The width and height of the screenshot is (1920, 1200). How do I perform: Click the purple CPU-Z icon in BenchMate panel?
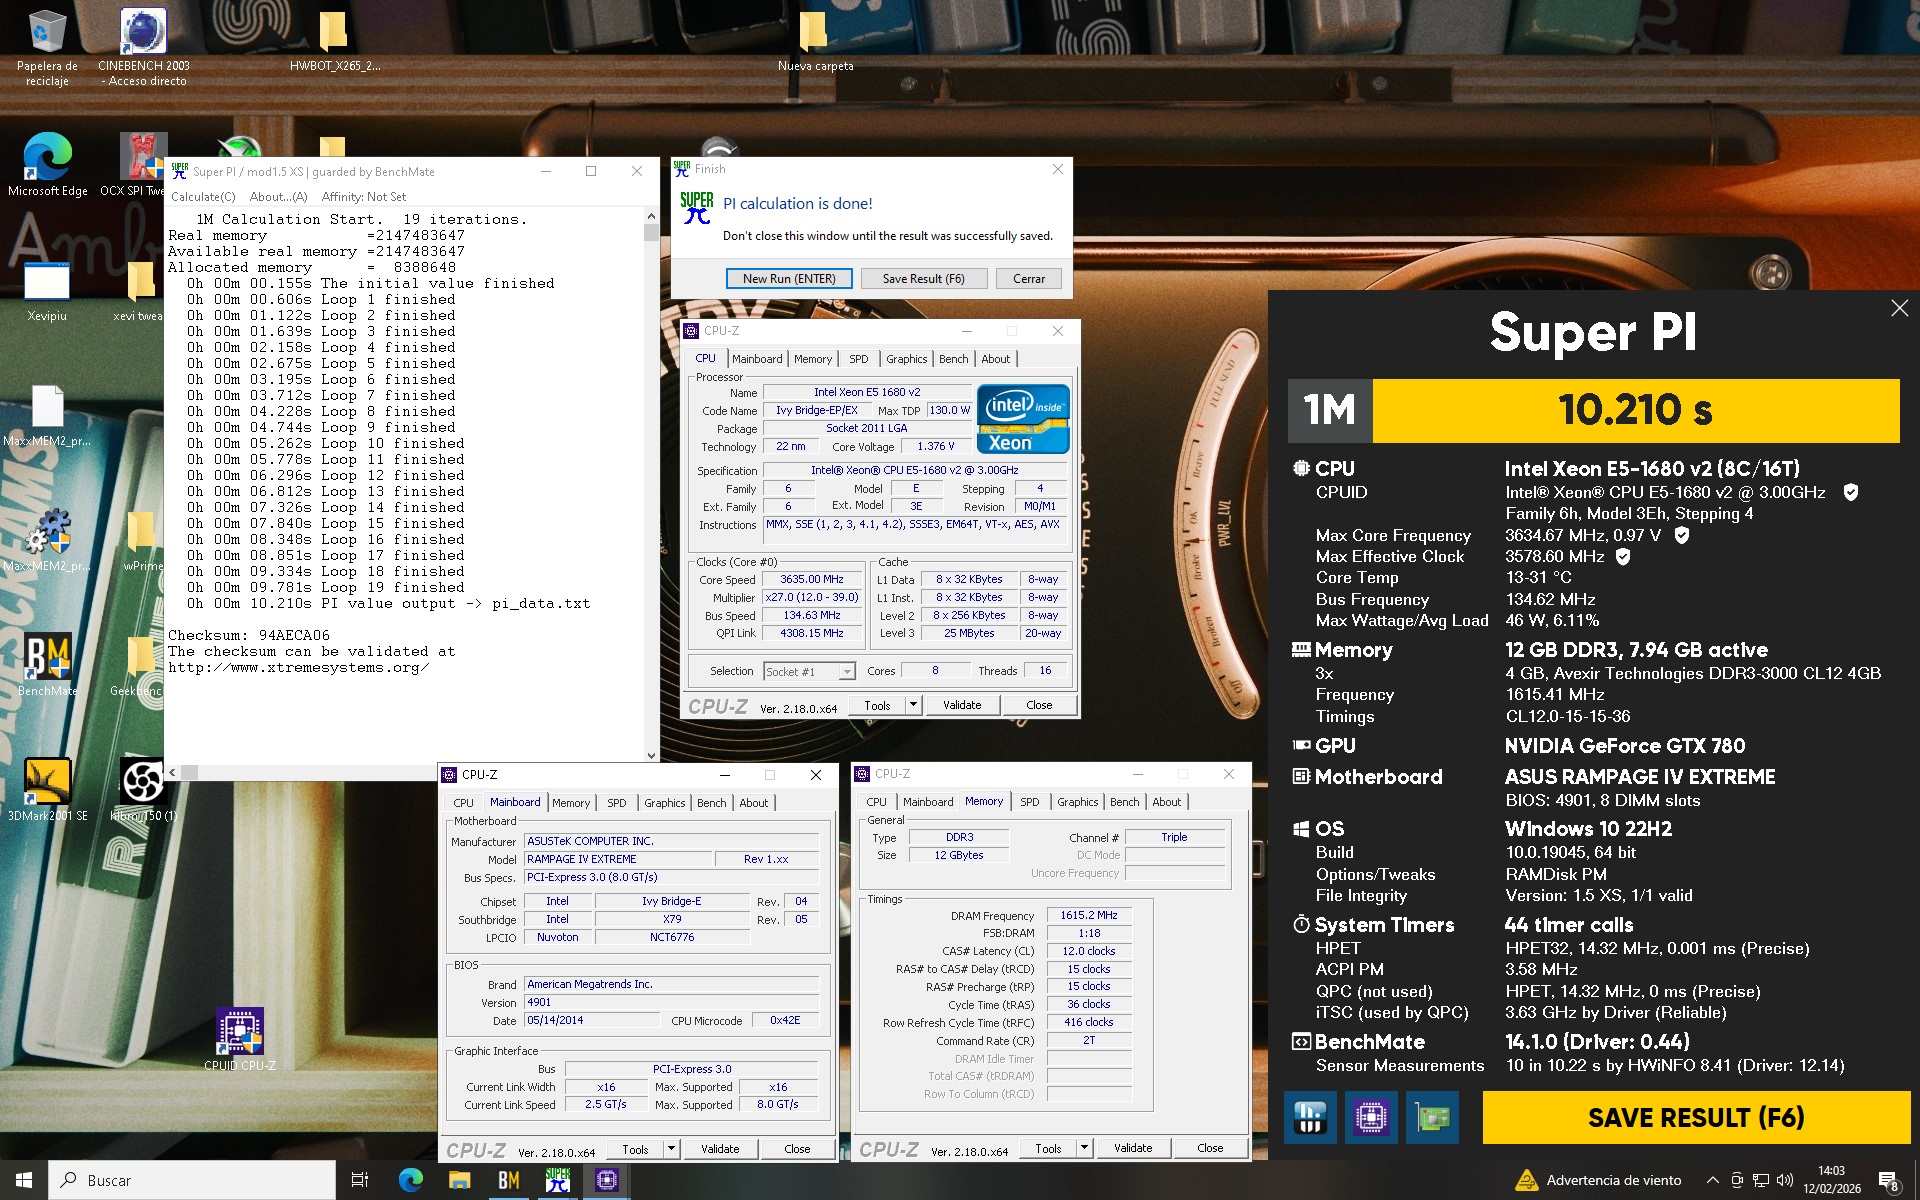[1370, 1118]
